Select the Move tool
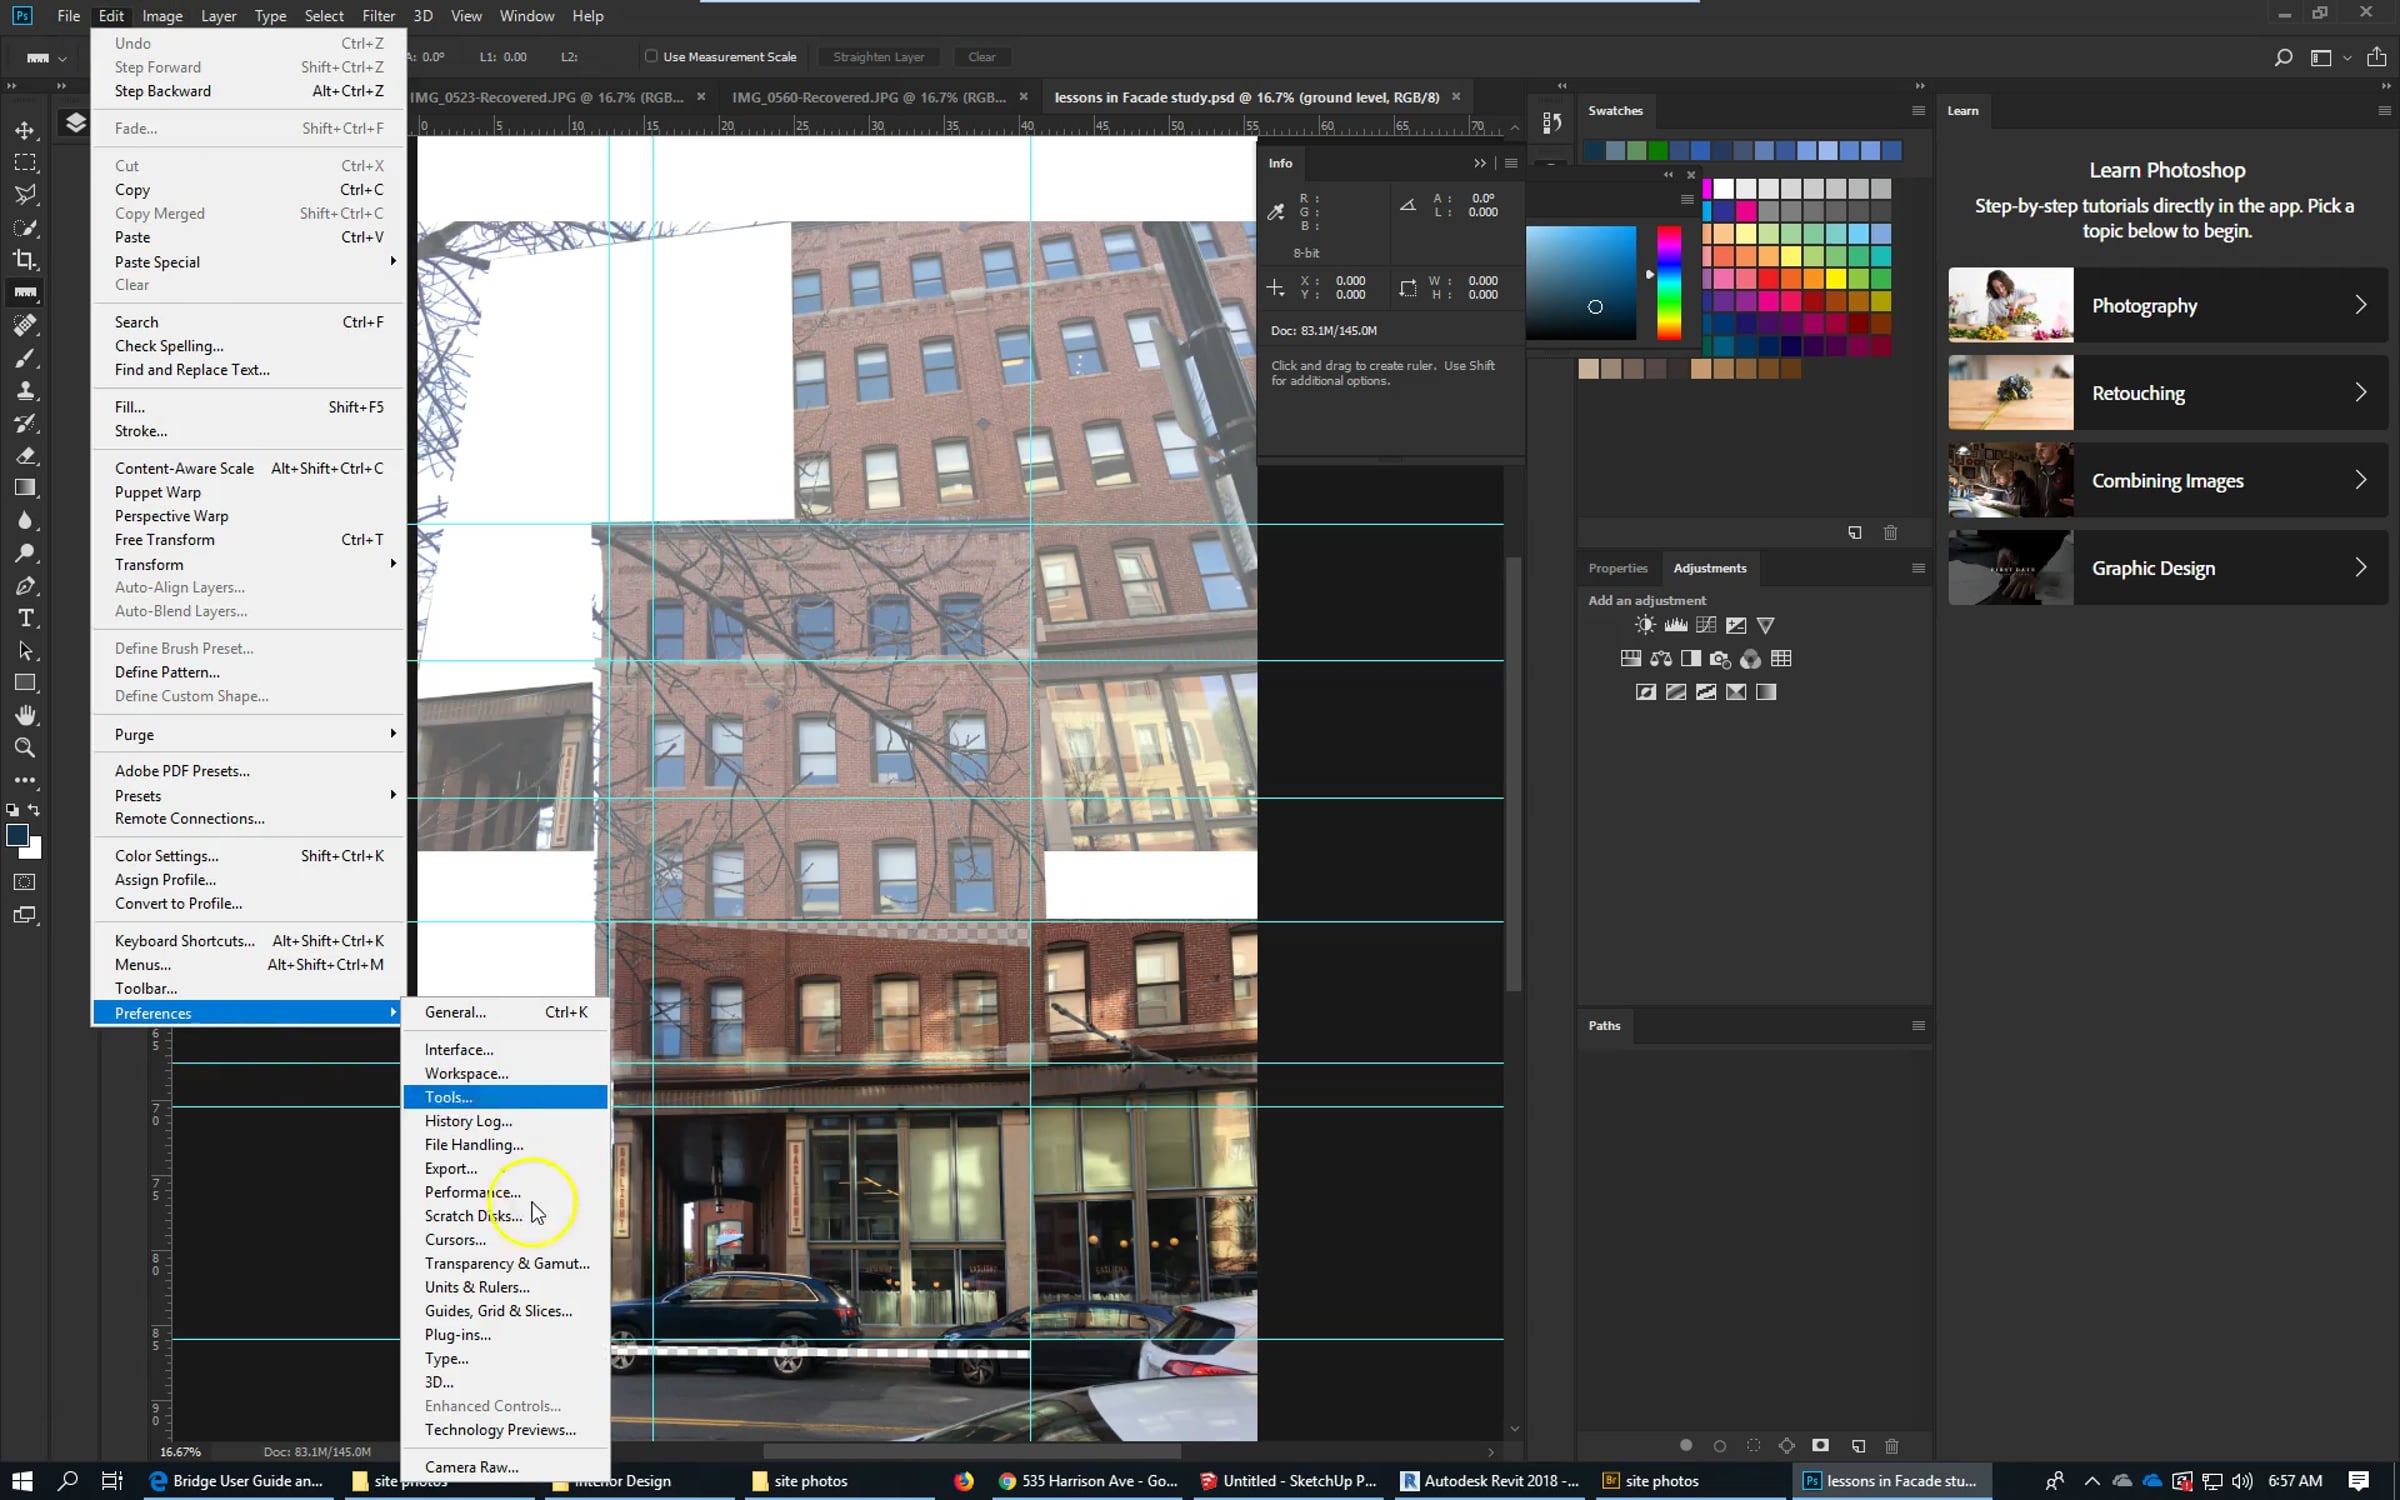Viewport: 2400px width, 1500px height. pyautogui.click(x=25, y=130)
